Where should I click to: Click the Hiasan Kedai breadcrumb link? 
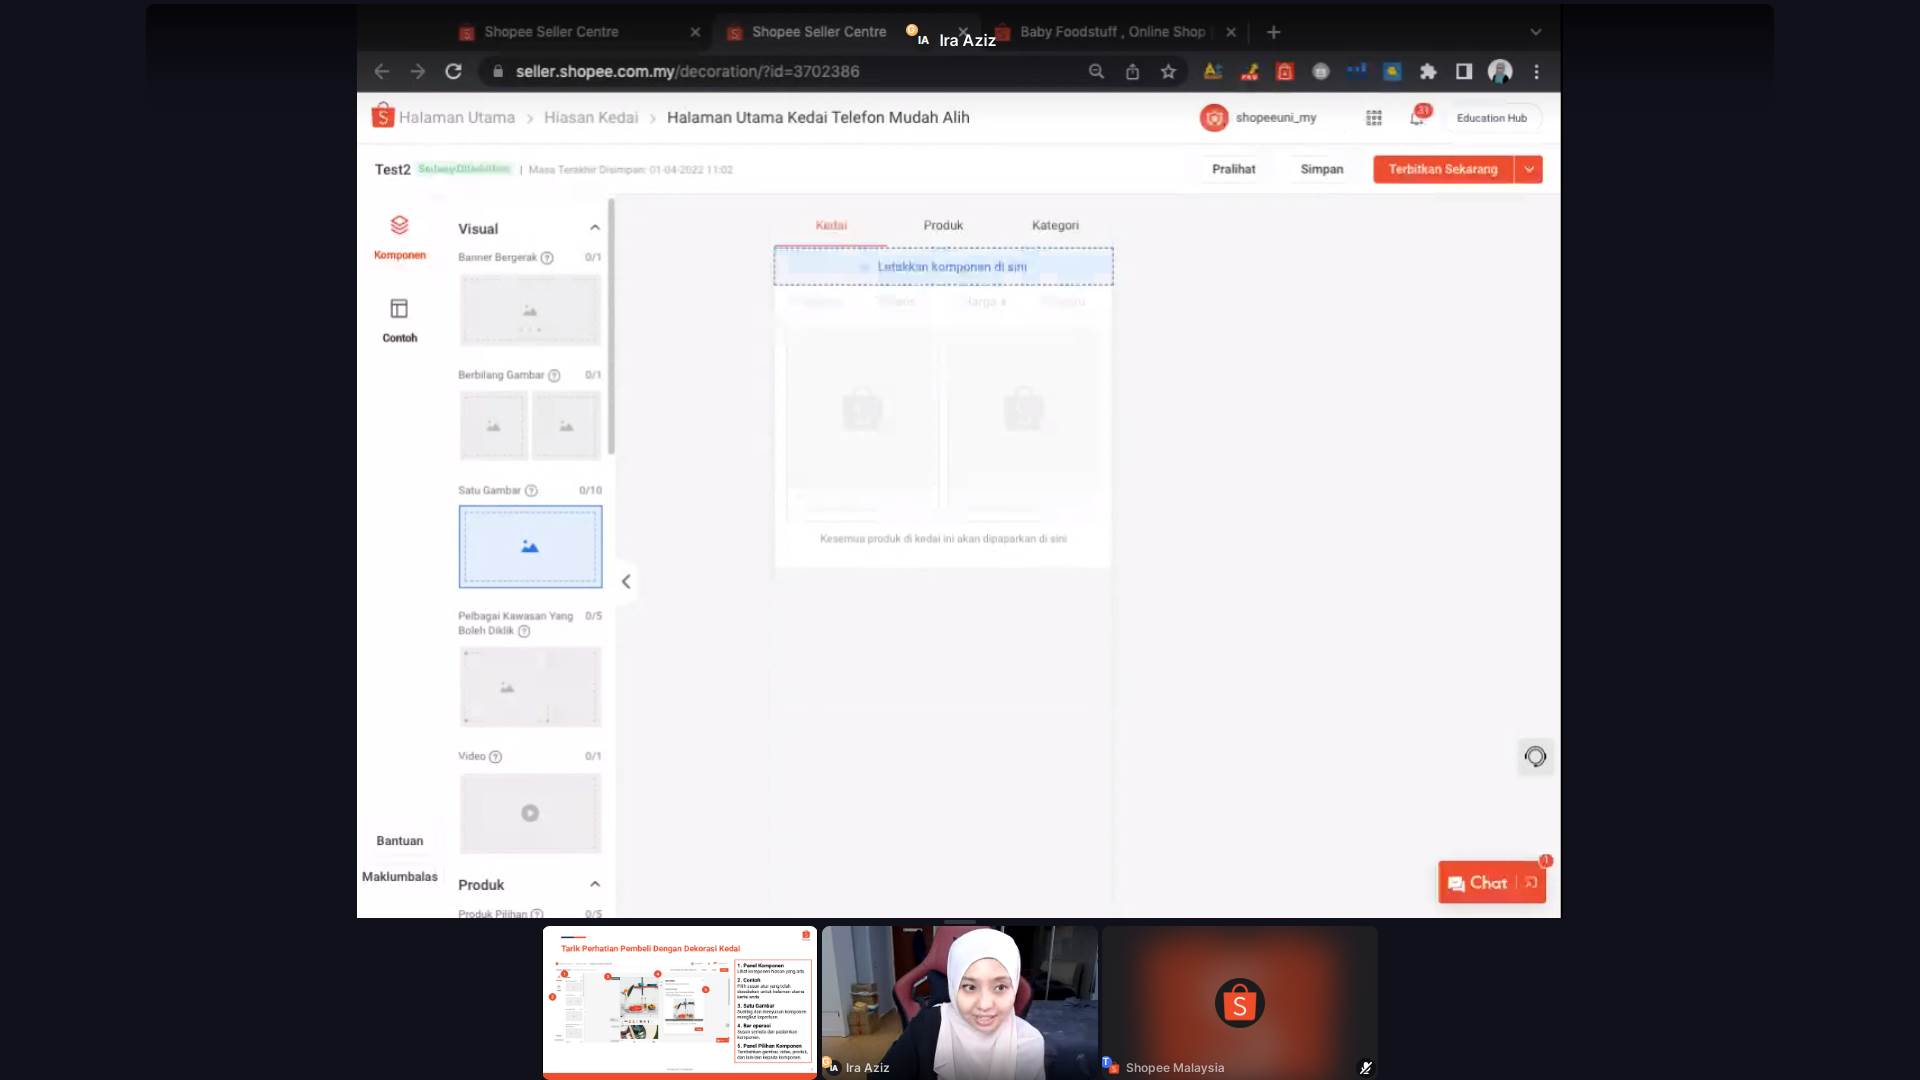pos(591,118)
